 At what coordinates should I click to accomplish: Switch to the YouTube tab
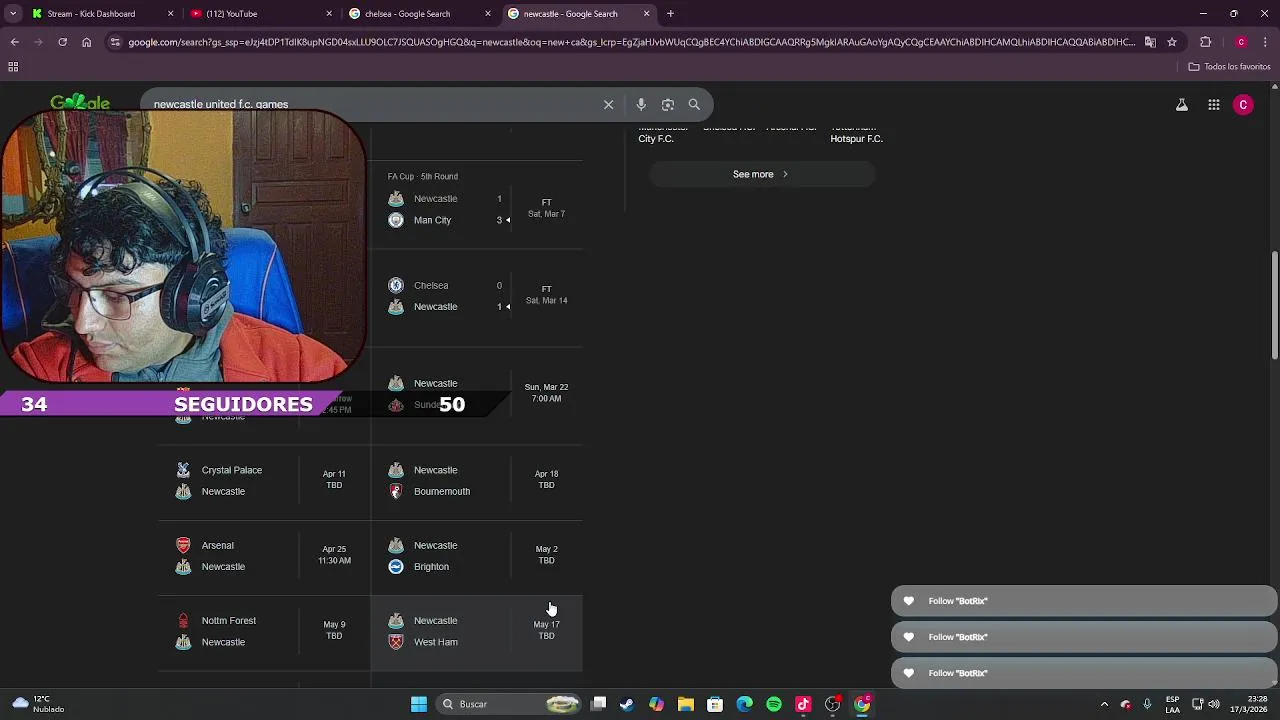[x=262, y=13]
